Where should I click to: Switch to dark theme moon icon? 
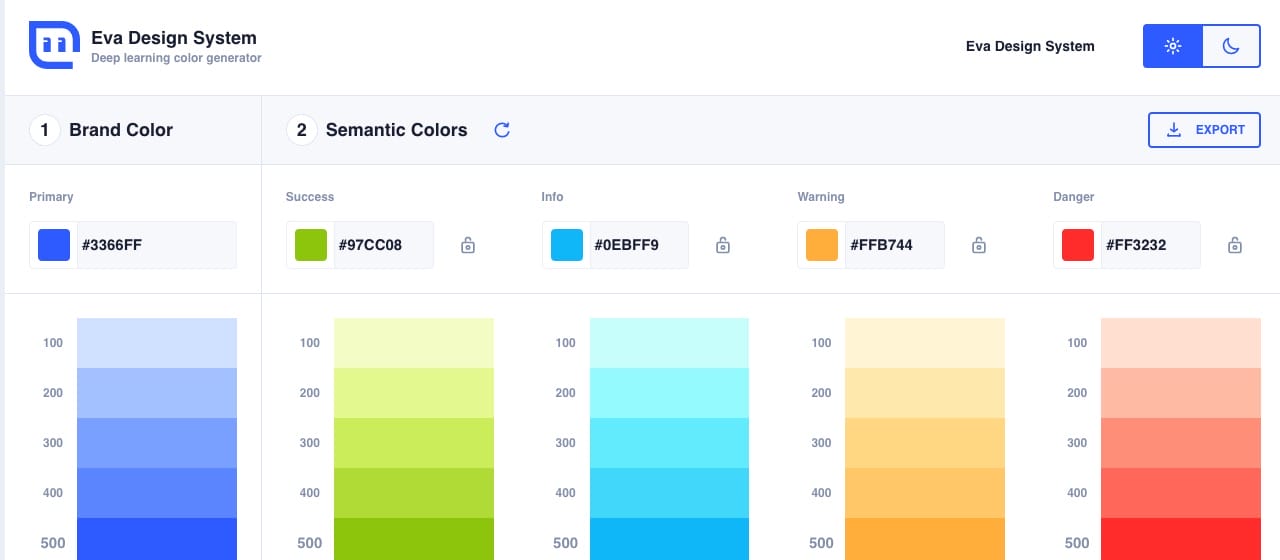tap(1231, 46)
